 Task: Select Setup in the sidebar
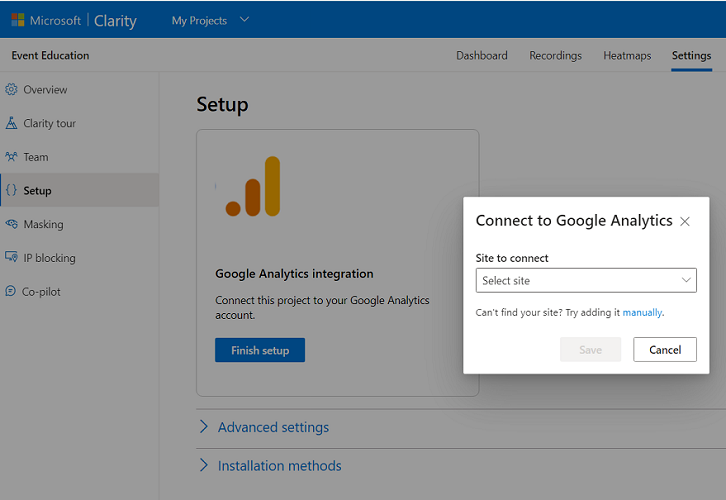[x=80, y=190]
